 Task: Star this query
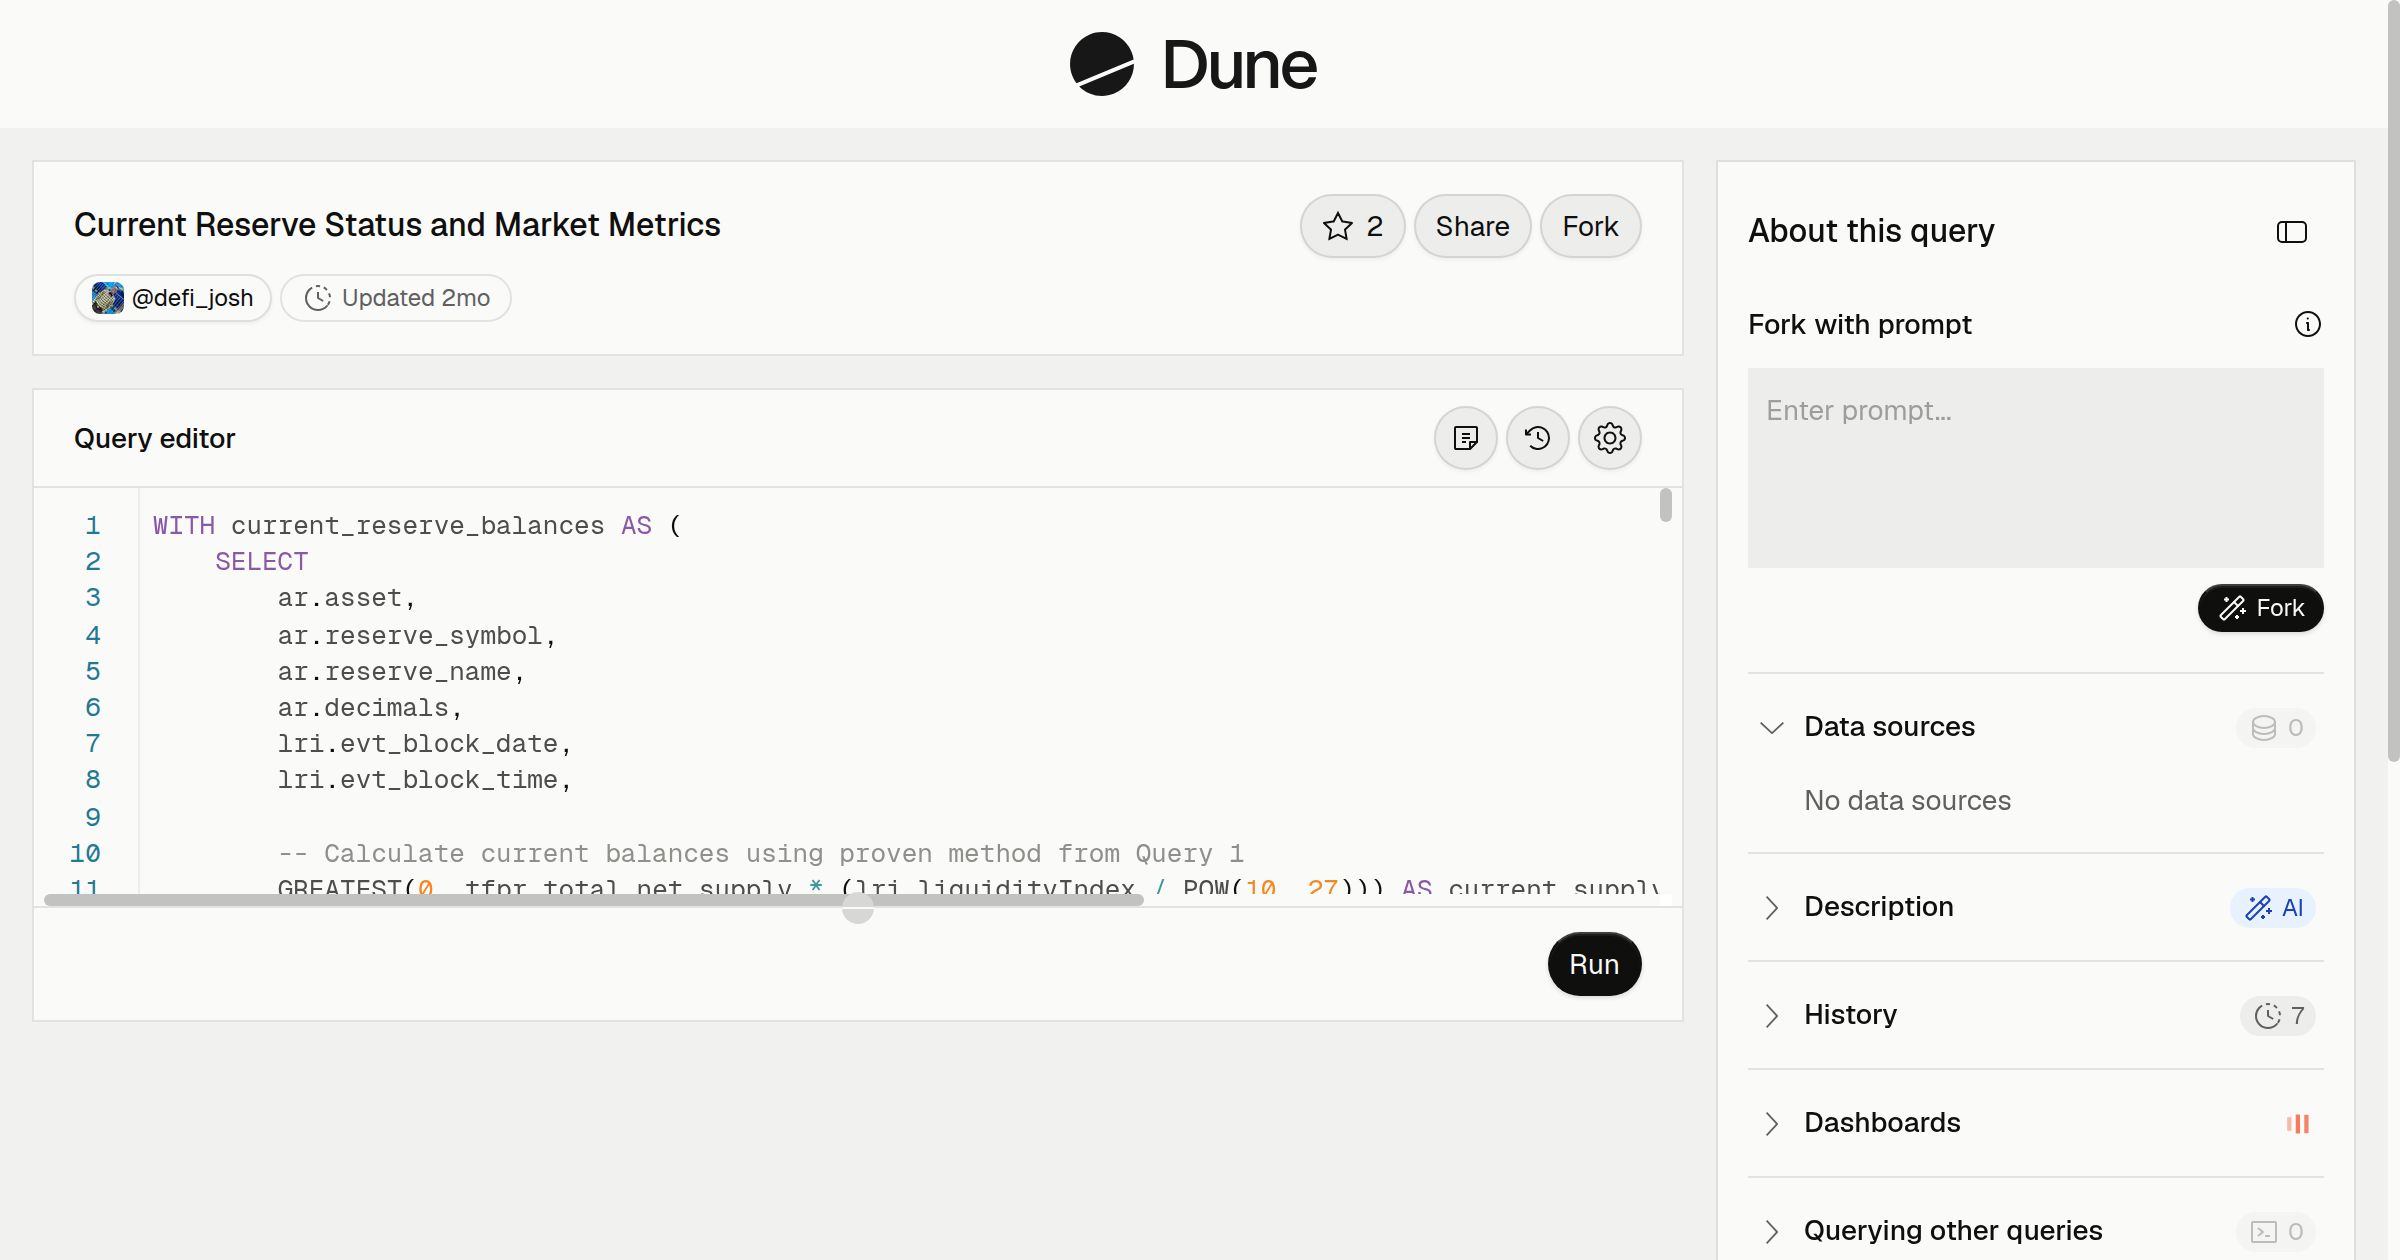click(x=1352, y=226)
